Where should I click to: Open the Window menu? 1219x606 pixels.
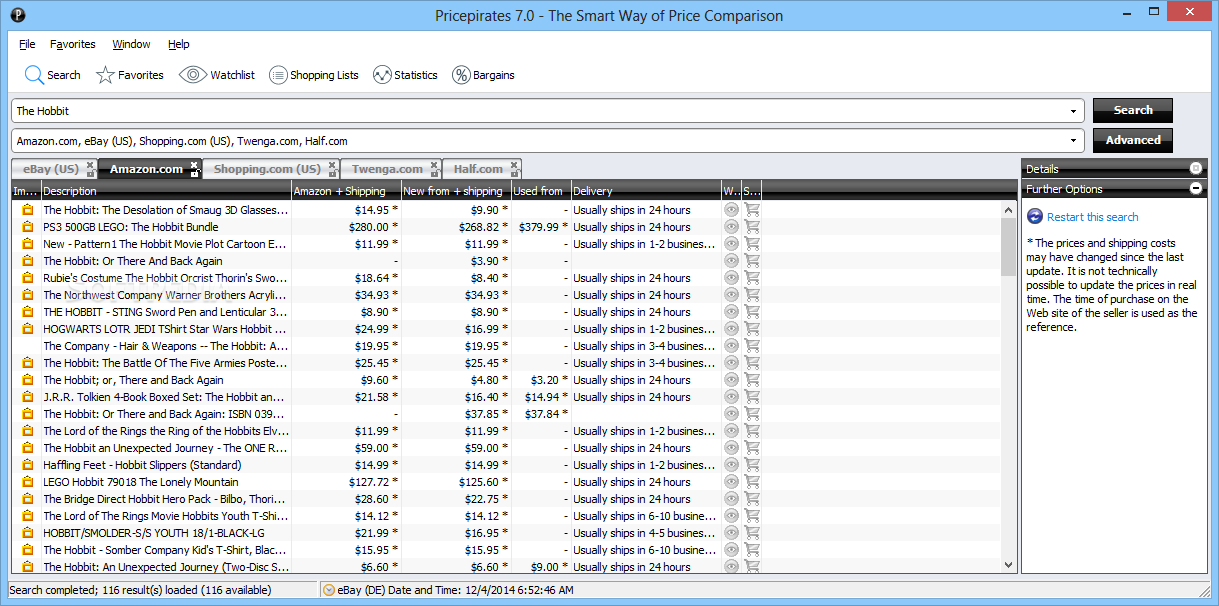click(x=131, y=44)
